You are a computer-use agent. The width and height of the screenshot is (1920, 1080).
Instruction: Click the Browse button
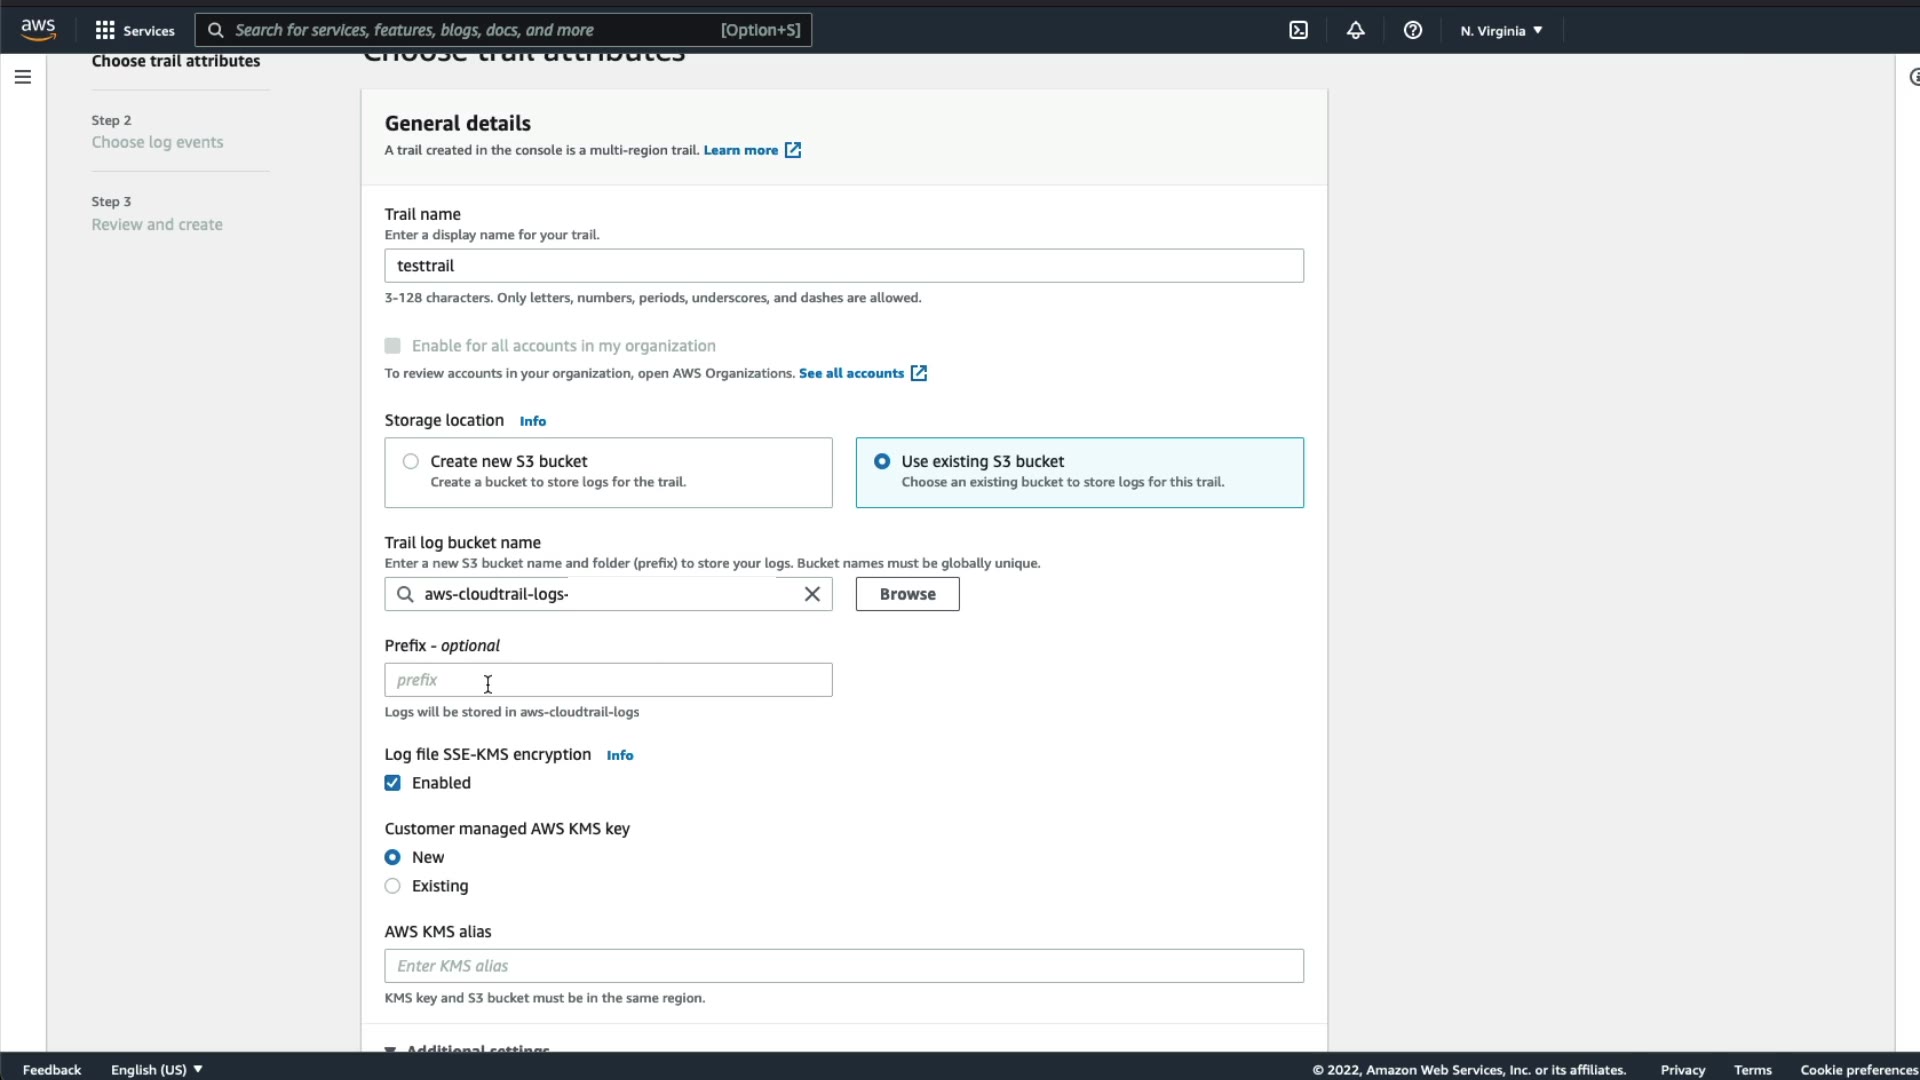[x=907, y=594]
